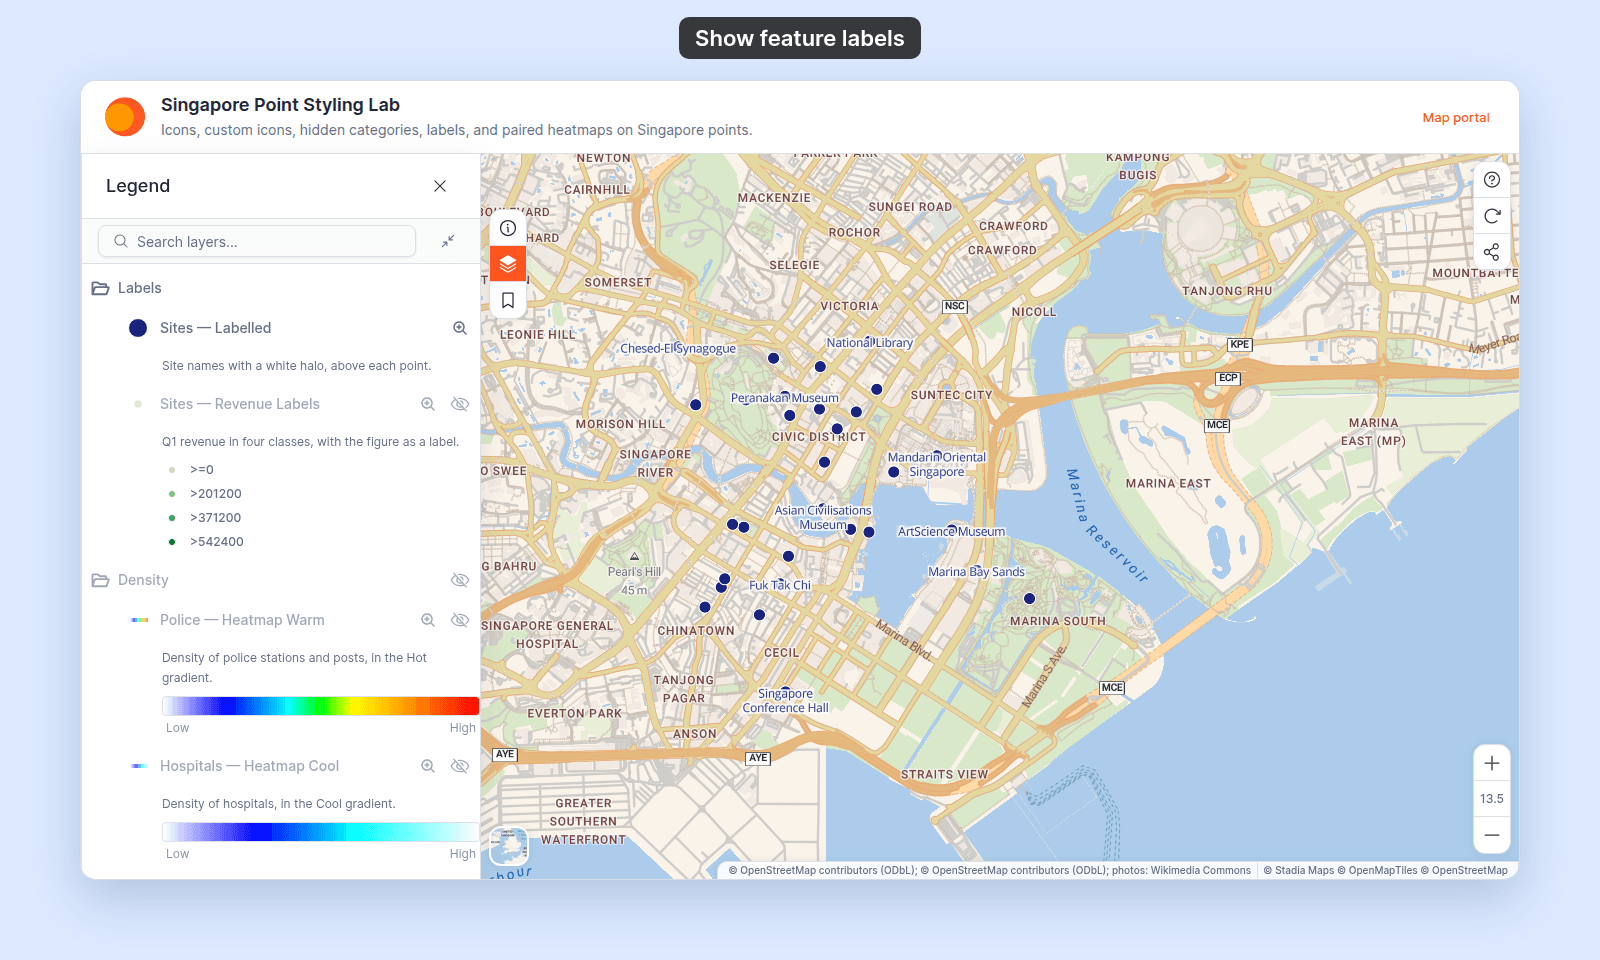Show the Density group layers
Screen dimensions: 1600x960
tap(460, 580)
